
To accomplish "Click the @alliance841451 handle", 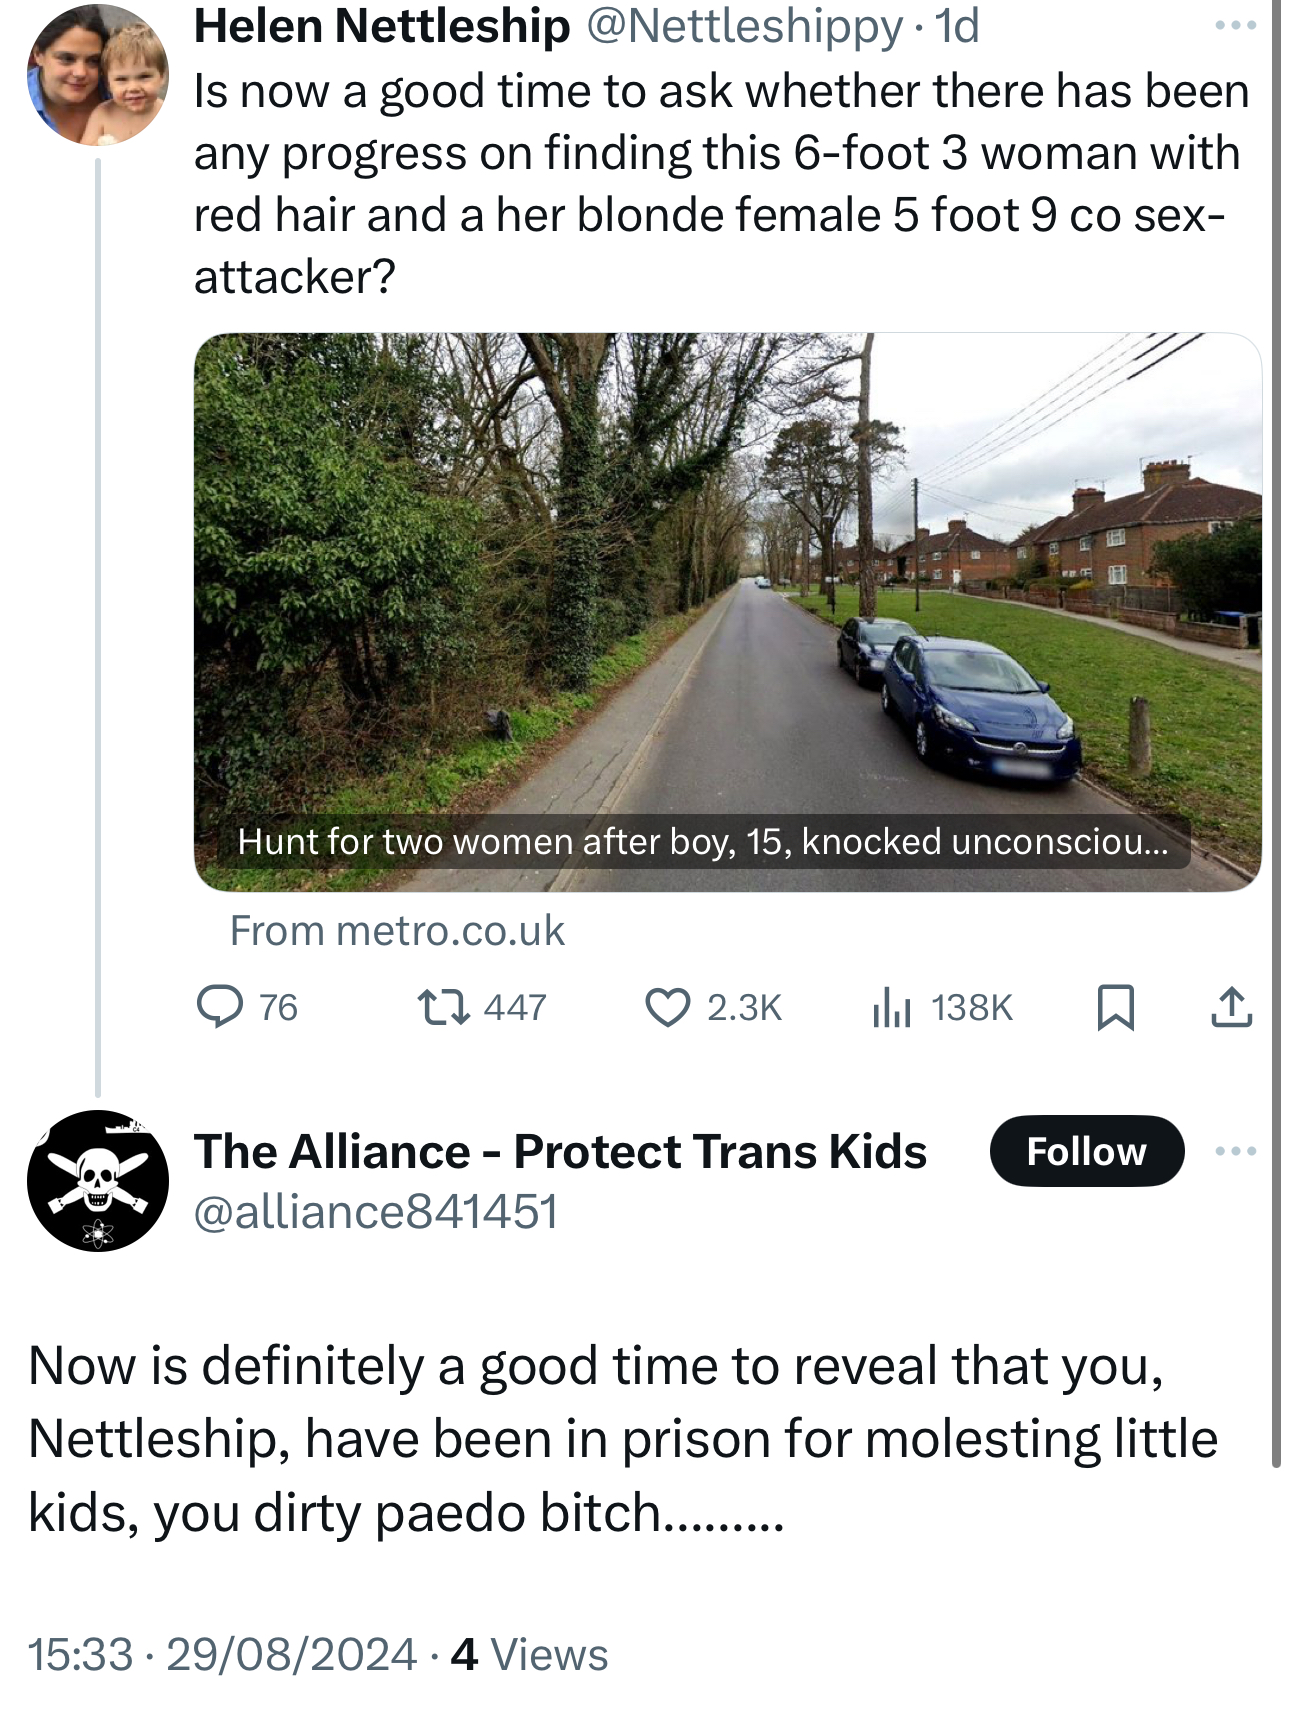I will click(376, 1212).
